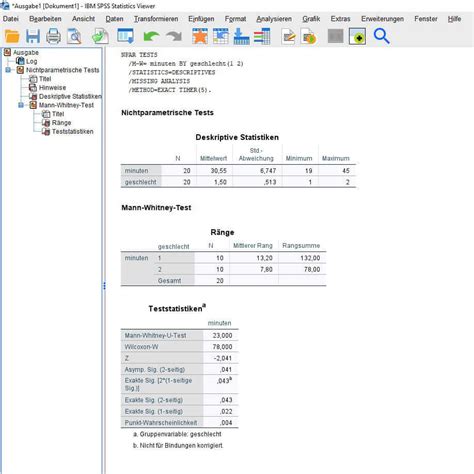This screenshot has height=474, width=474.
Task: Click the Print icon in the toolbar
Action: pyautogui.click(x=53, y=36)
